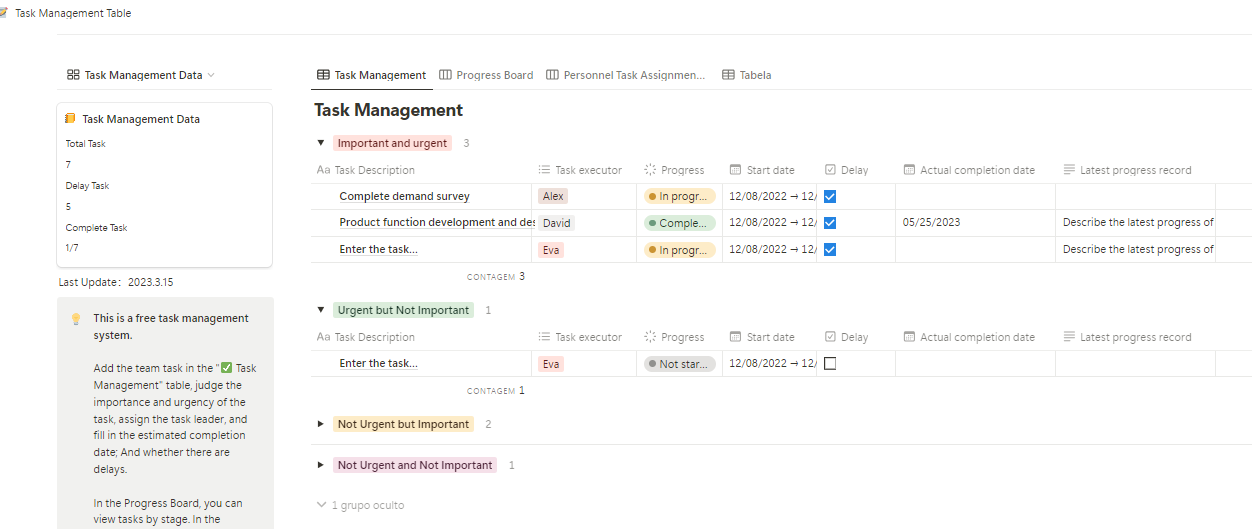The height and width of the screenshot is (529, 1256).
Task: Toggle the Delay checkbox in David's row
Action: point(830,223)
